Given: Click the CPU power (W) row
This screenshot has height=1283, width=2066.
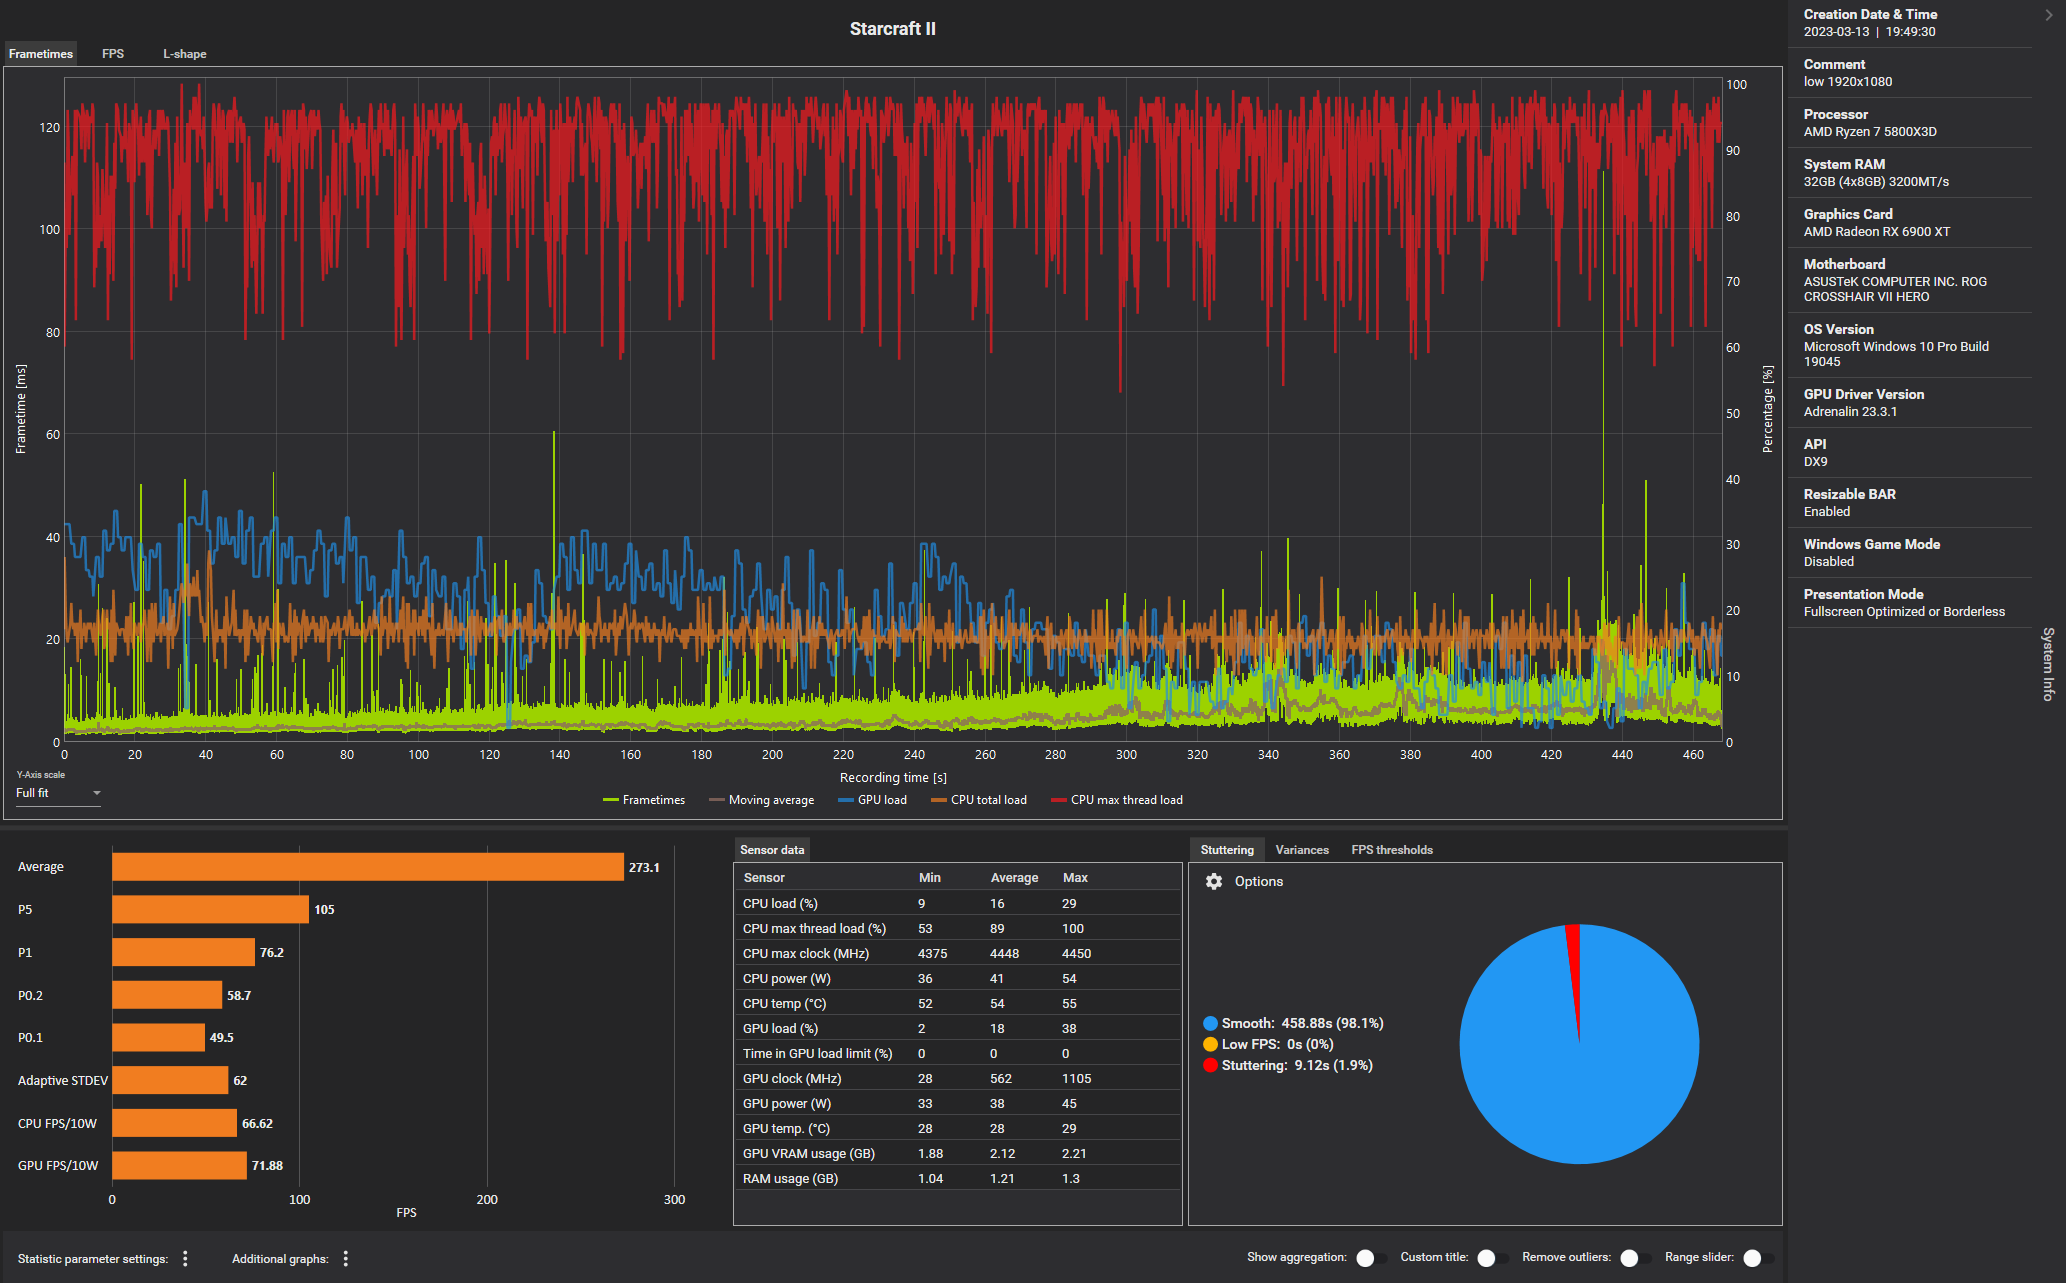Looking at the screenshot, I should [x=957, y=978].
